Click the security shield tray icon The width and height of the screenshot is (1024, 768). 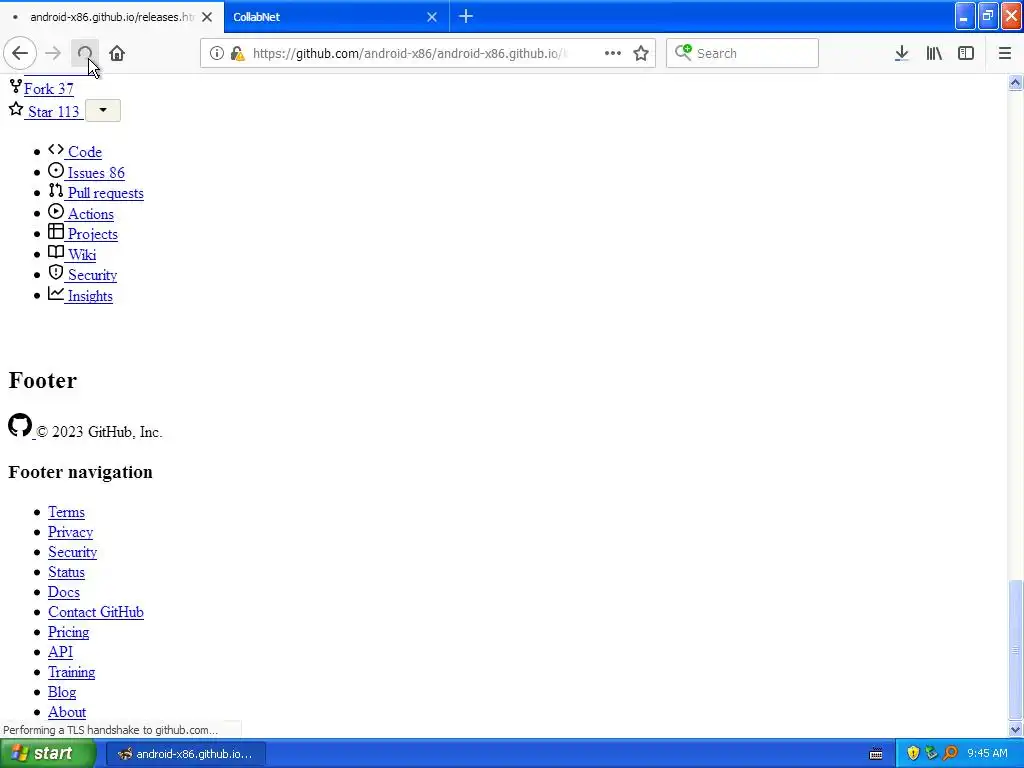913,753
